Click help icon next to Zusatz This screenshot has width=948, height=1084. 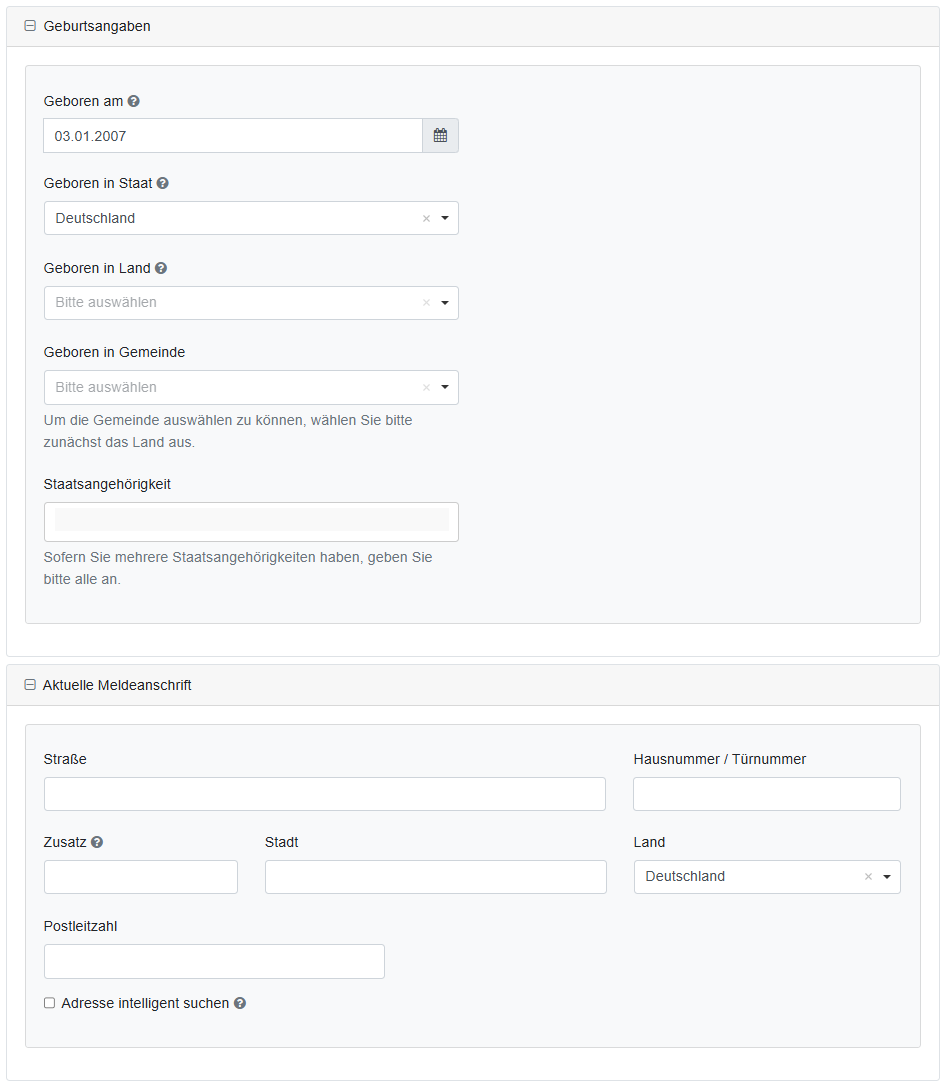click(x=97, y=842)
